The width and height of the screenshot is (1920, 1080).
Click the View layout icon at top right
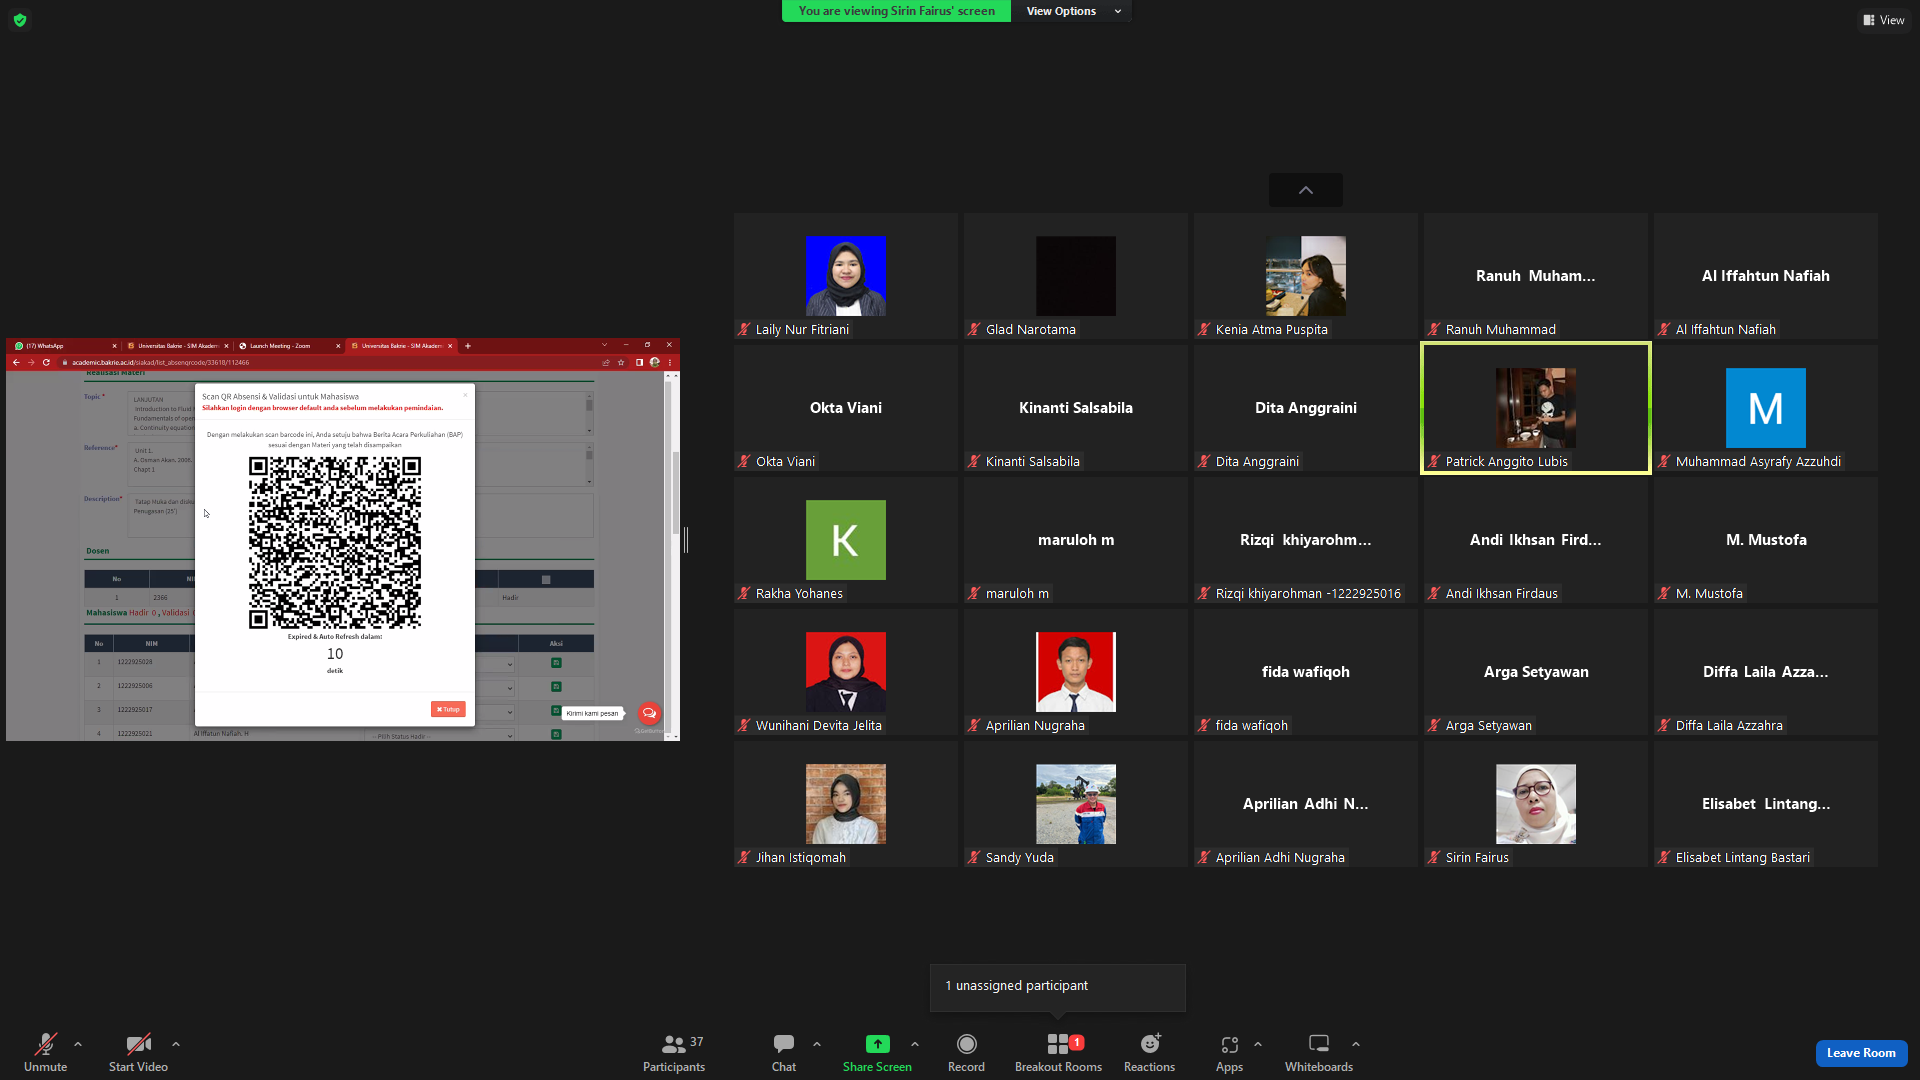pyautogui.click(x=1869, y=20)
